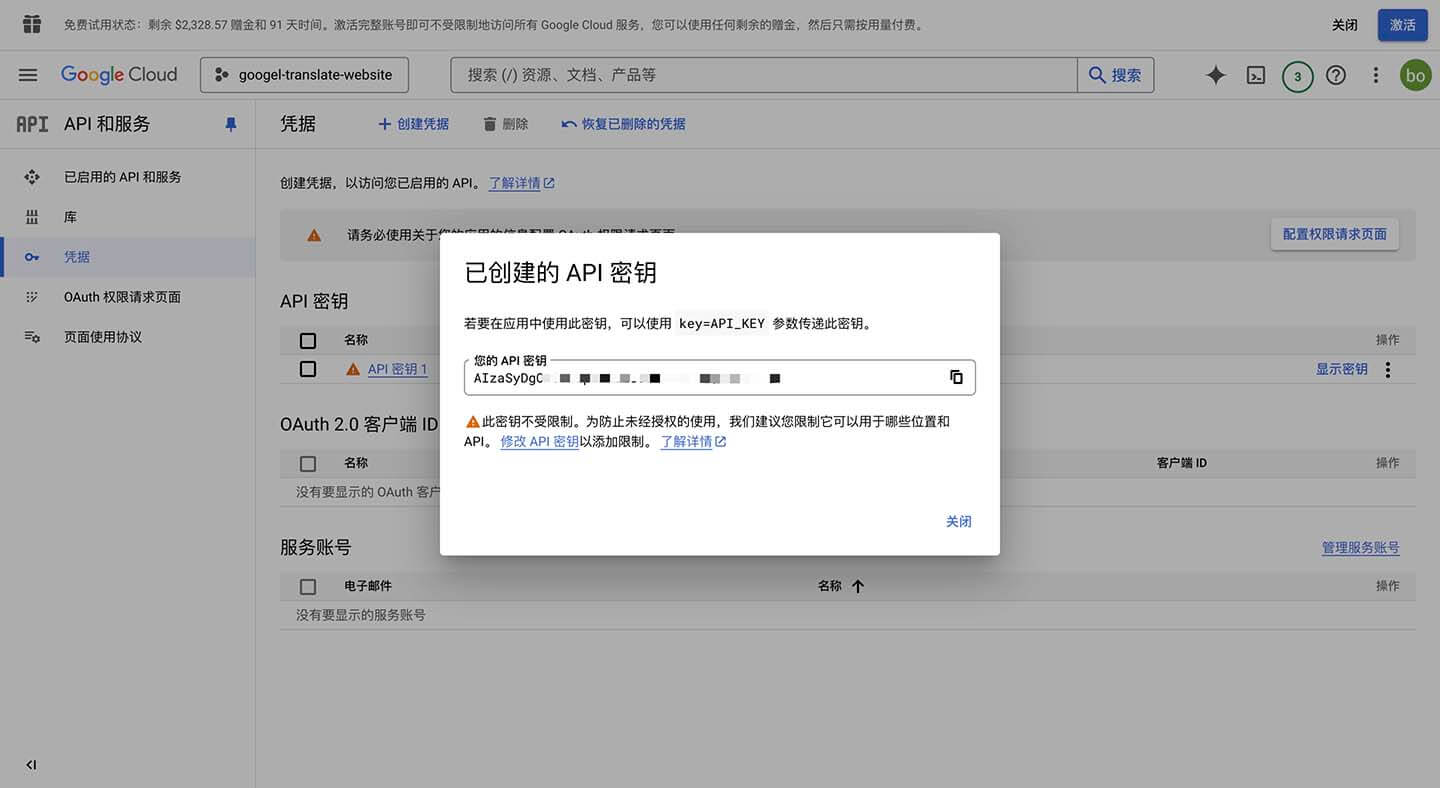The image size is (1440, 788).
Task: Click the 没有要显示的服务账号 message
Action: [x=361, y=615]
